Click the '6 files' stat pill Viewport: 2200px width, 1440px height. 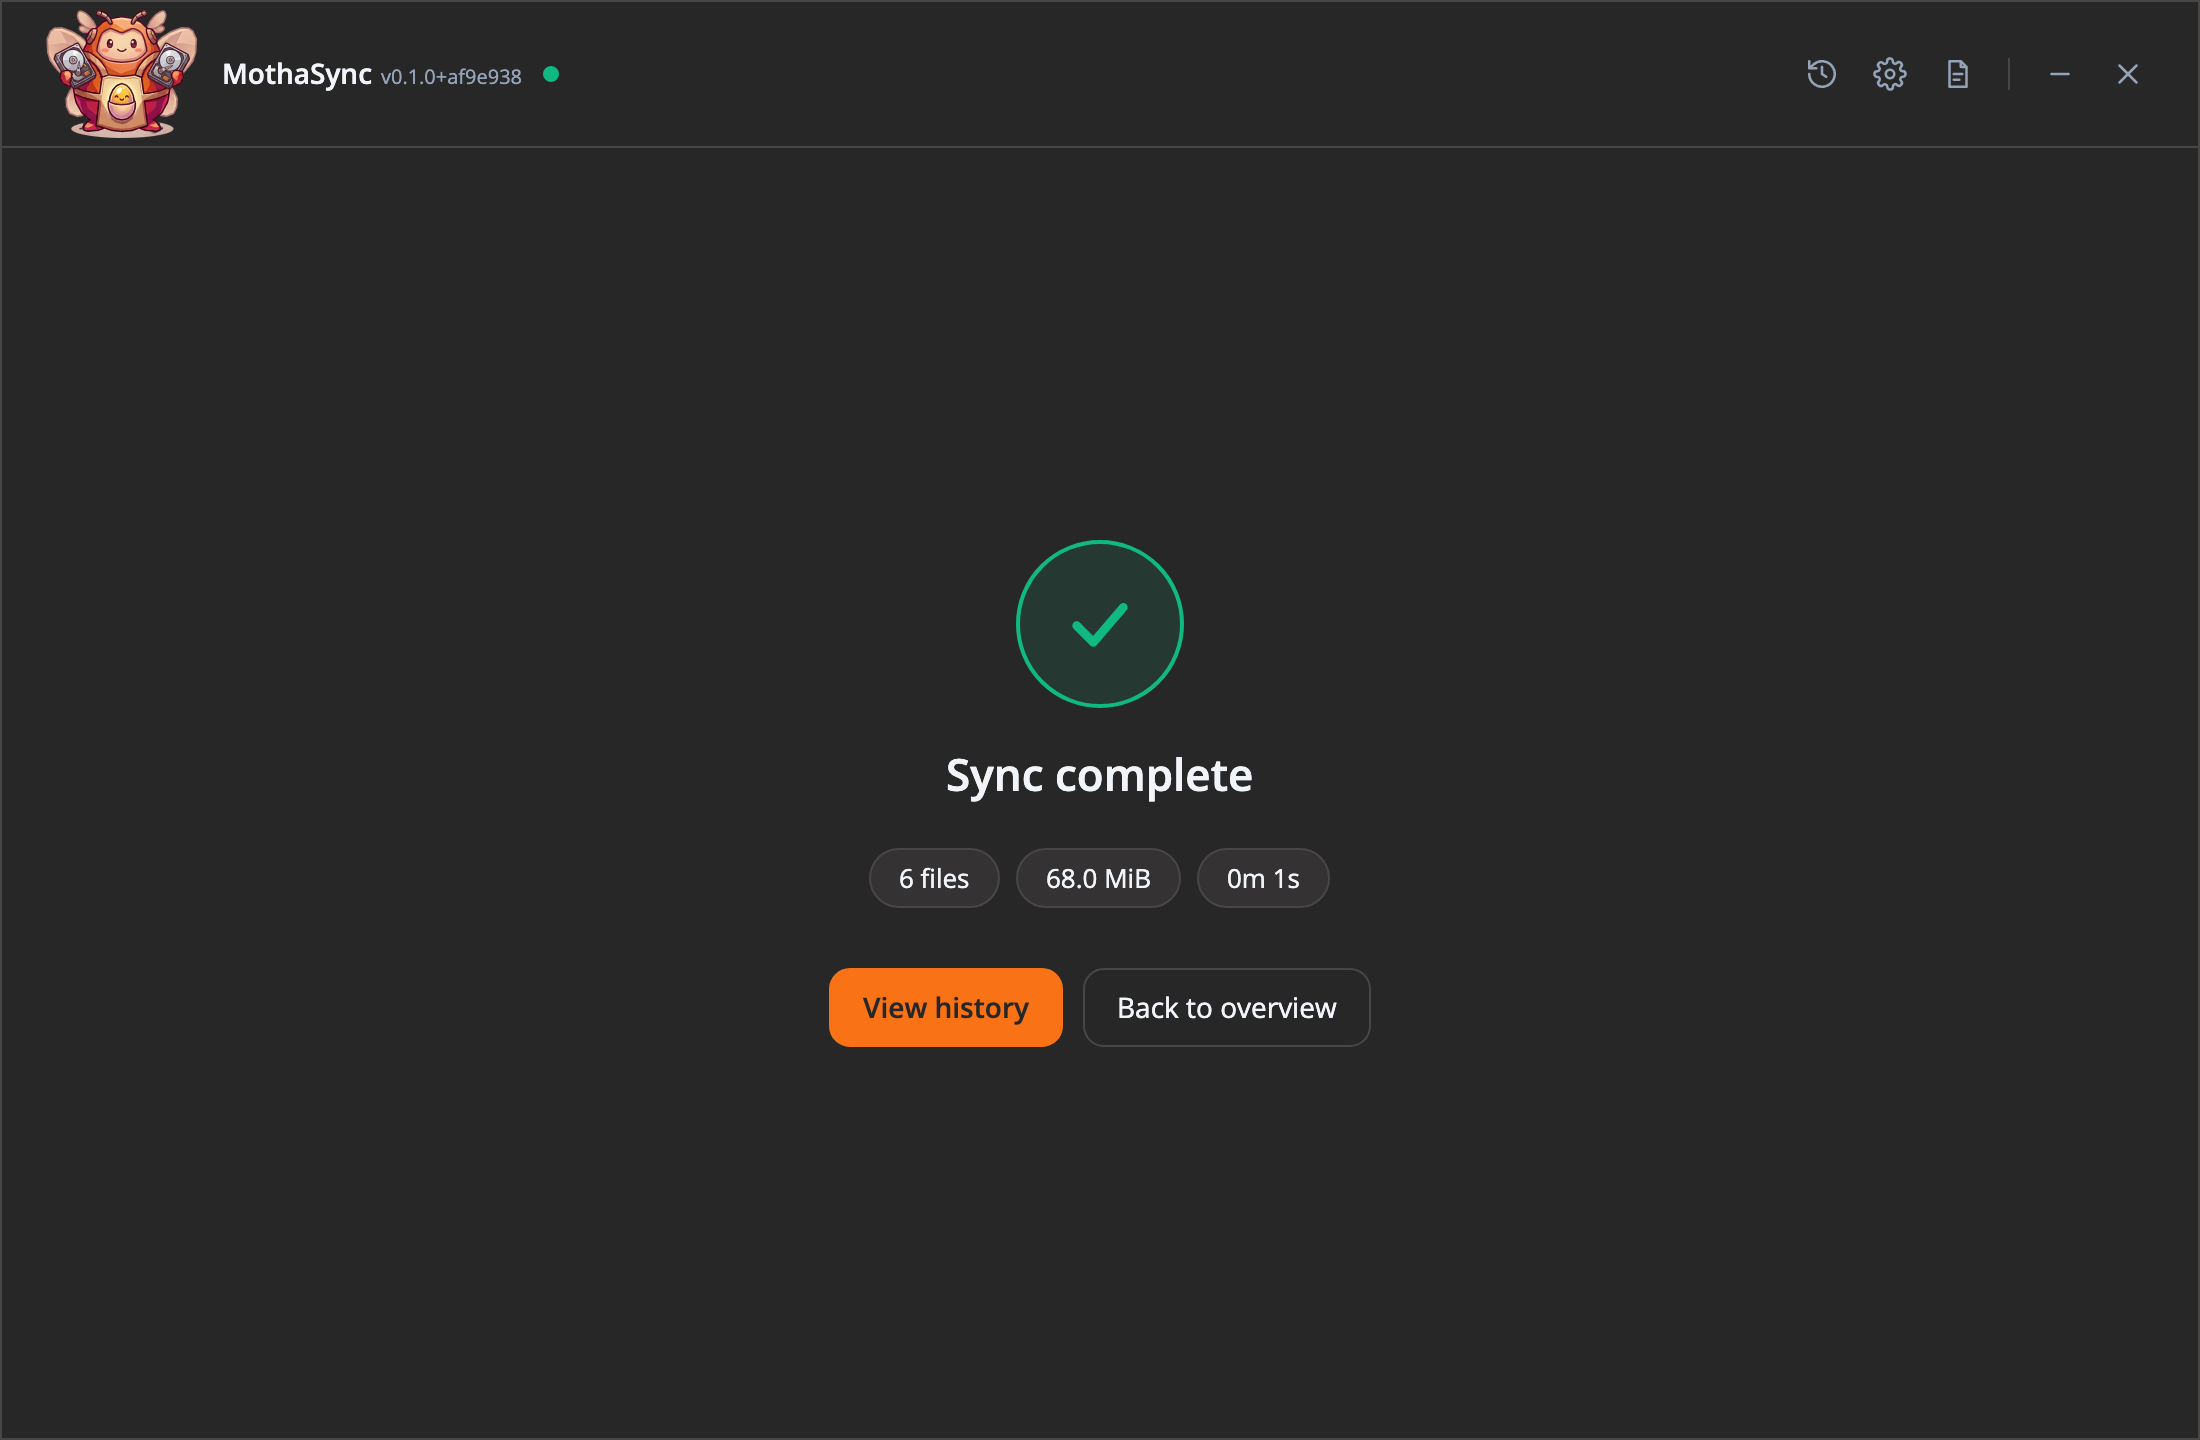coord(934,878)
